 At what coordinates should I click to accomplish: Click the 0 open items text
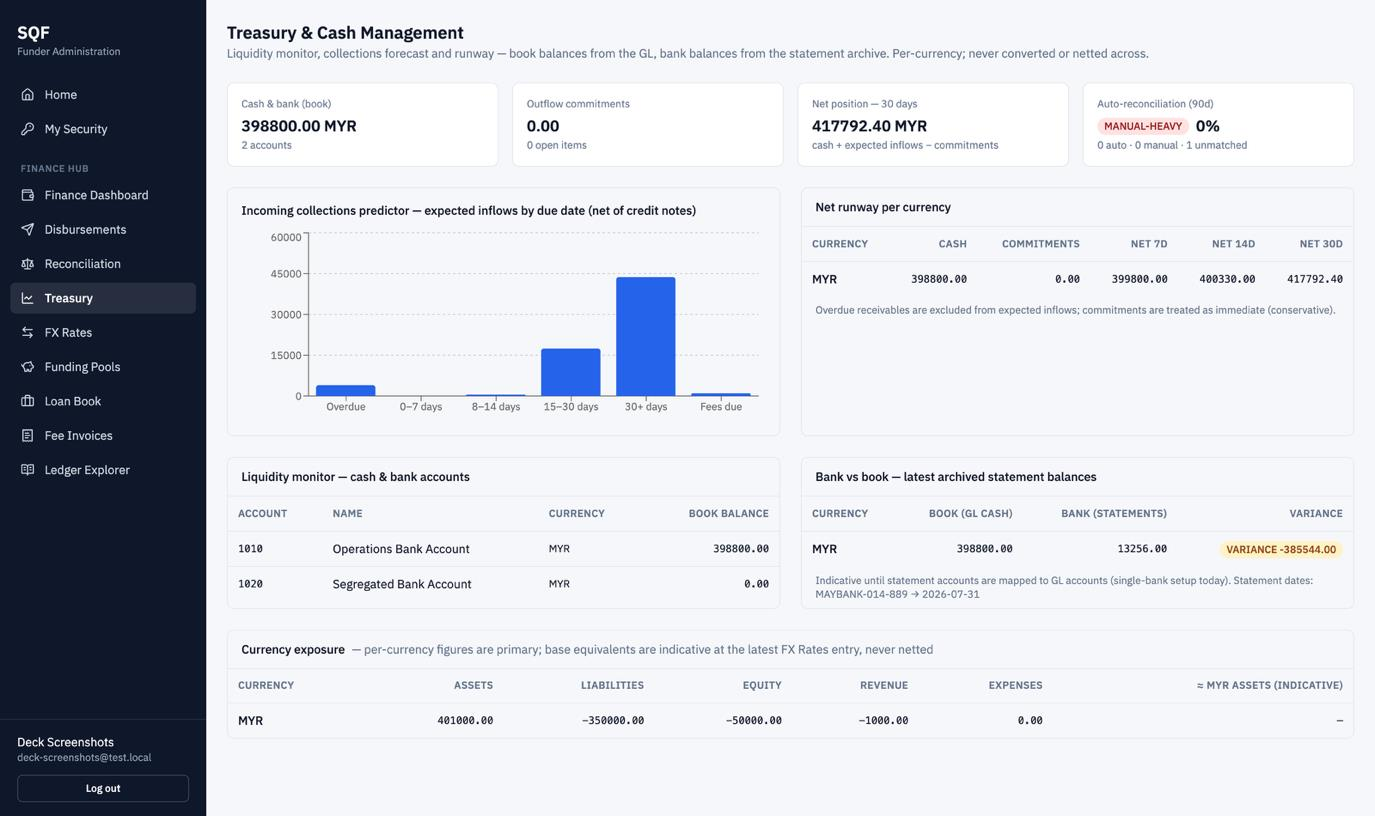point(557,145)
